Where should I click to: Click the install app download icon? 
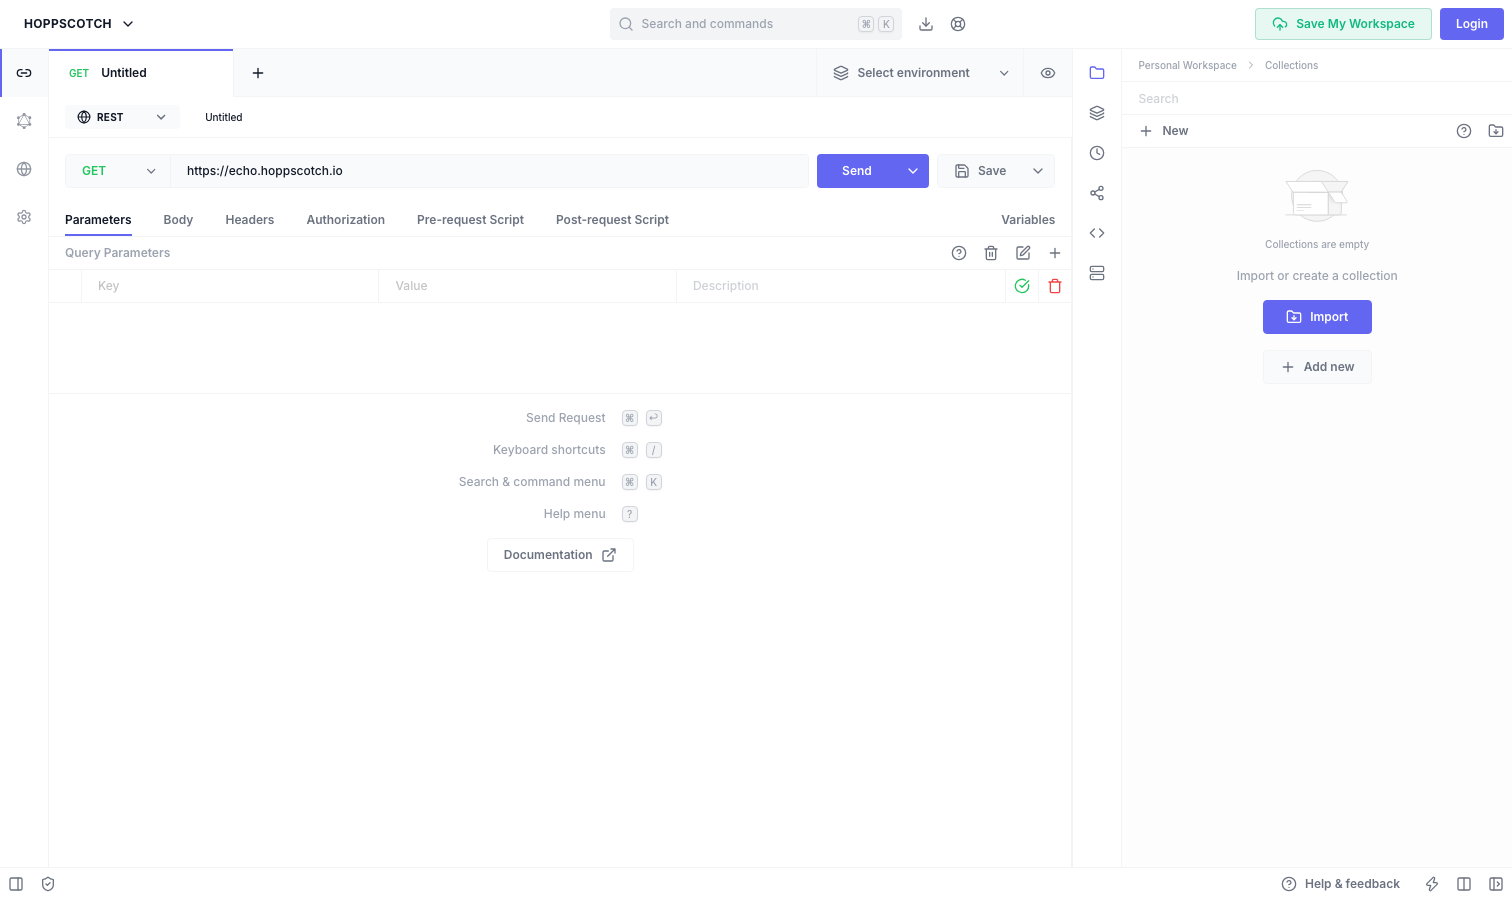pyautogui.click(x=926, y=24)
